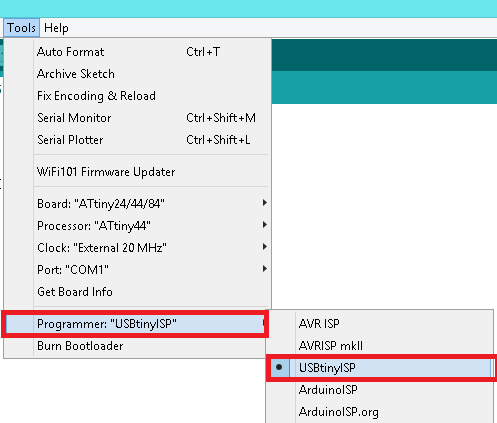
Task: Select AVRISP mkII programmer
Action: [x=380, y=345]
